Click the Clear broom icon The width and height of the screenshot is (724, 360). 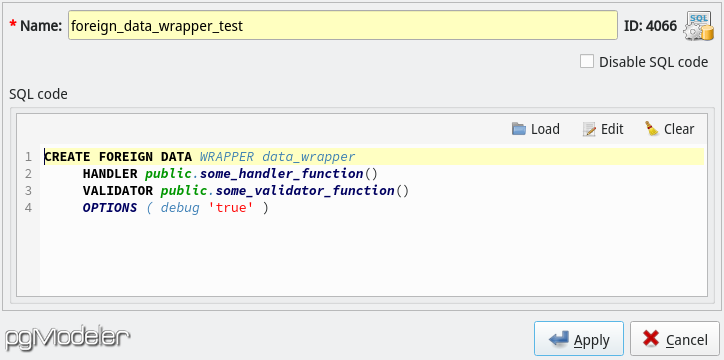coord(652,128)
